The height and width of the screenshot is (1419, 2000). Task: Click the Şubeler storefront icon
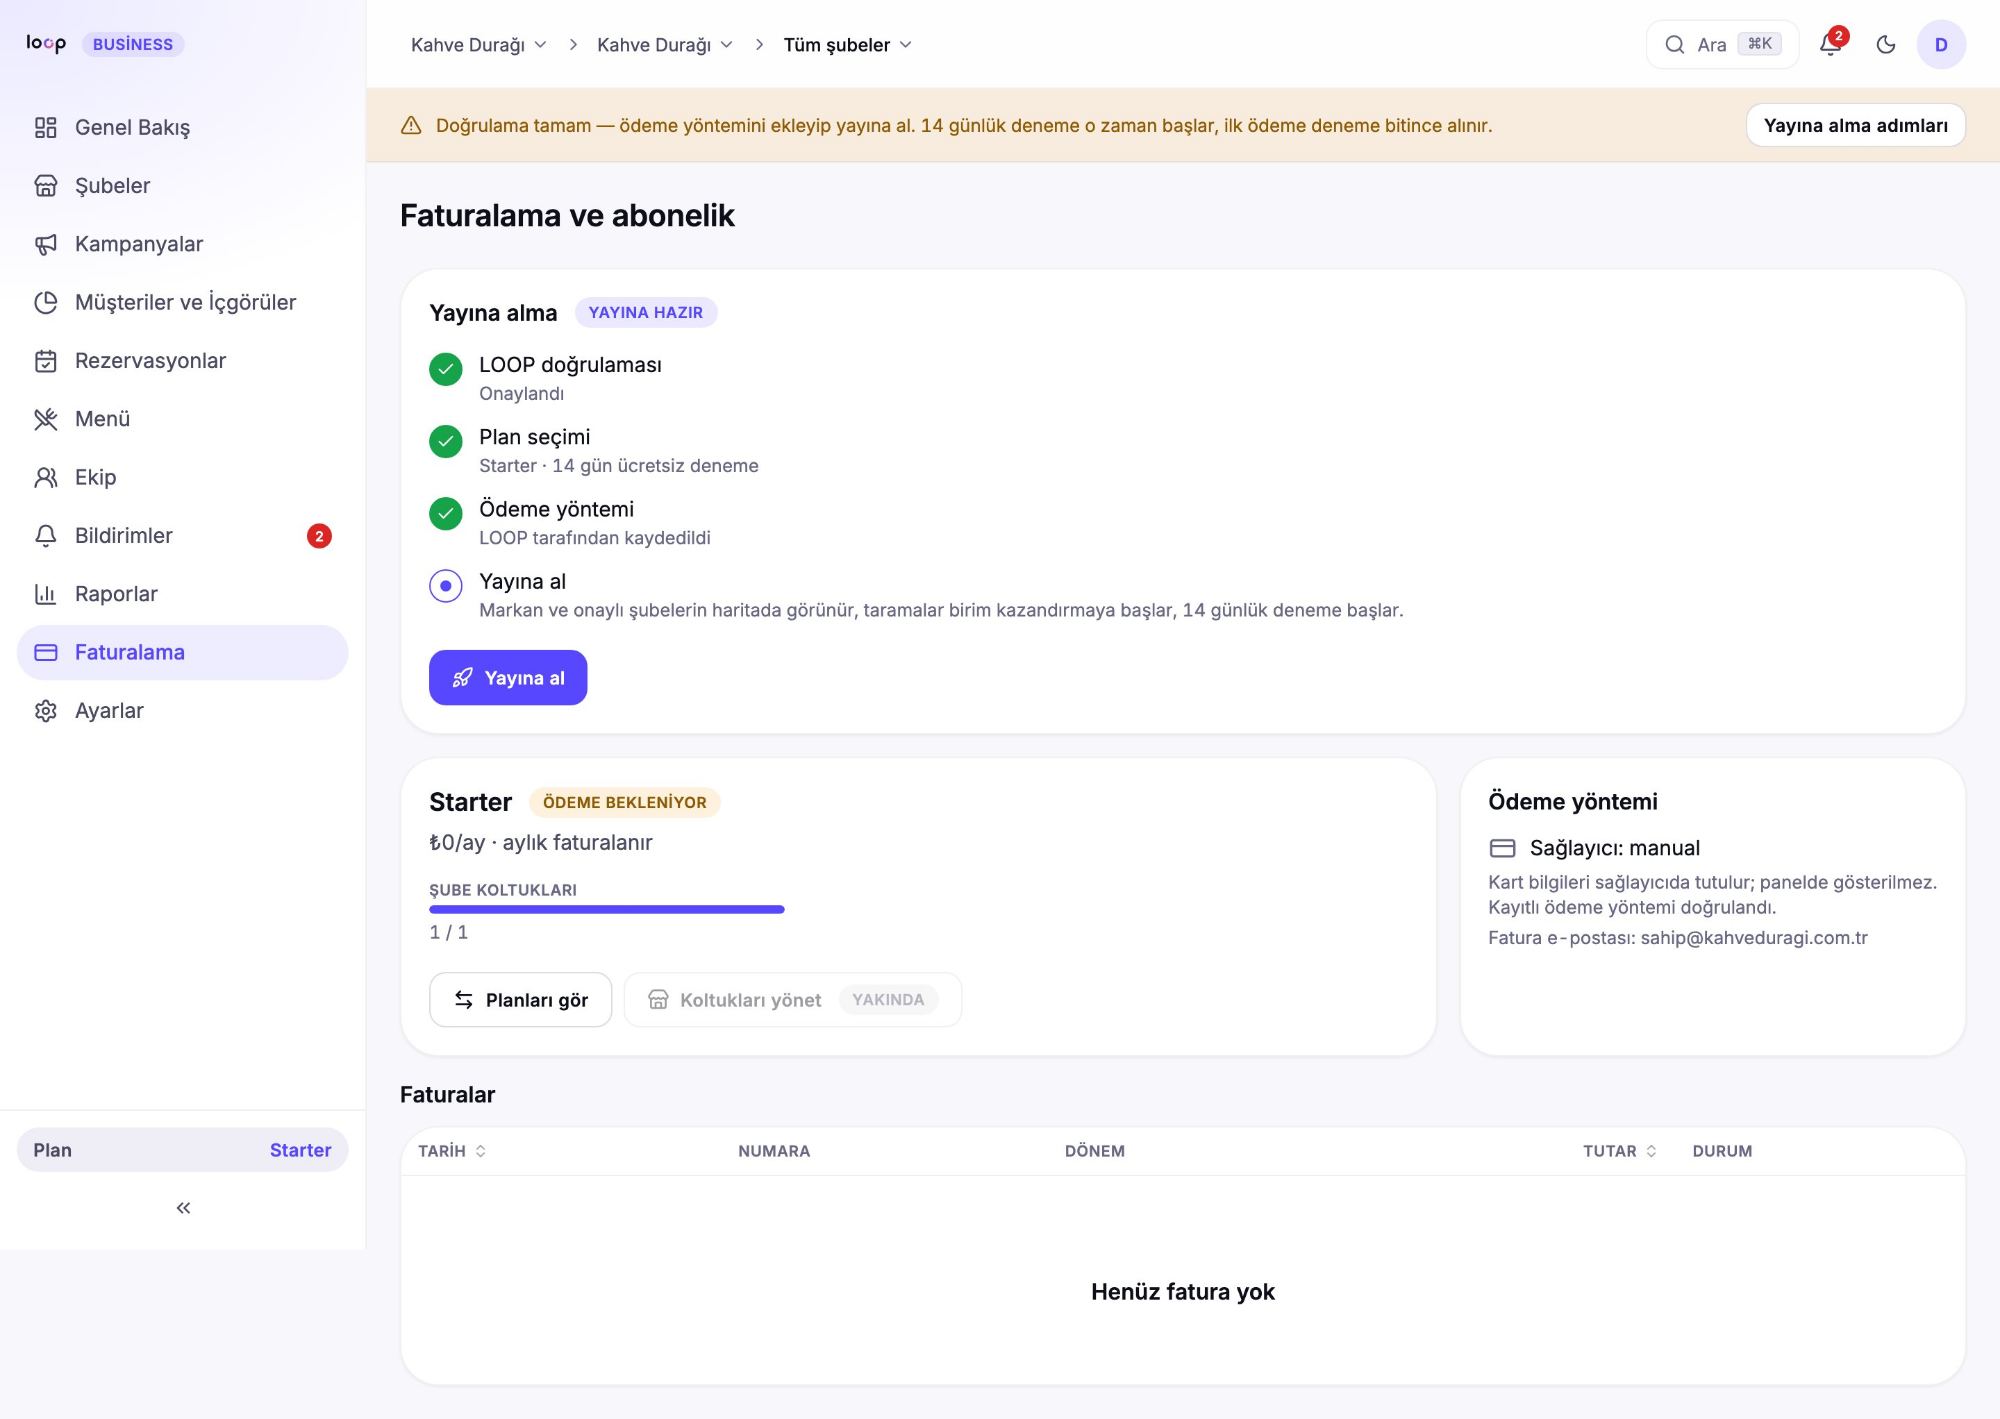click(46, 186)
